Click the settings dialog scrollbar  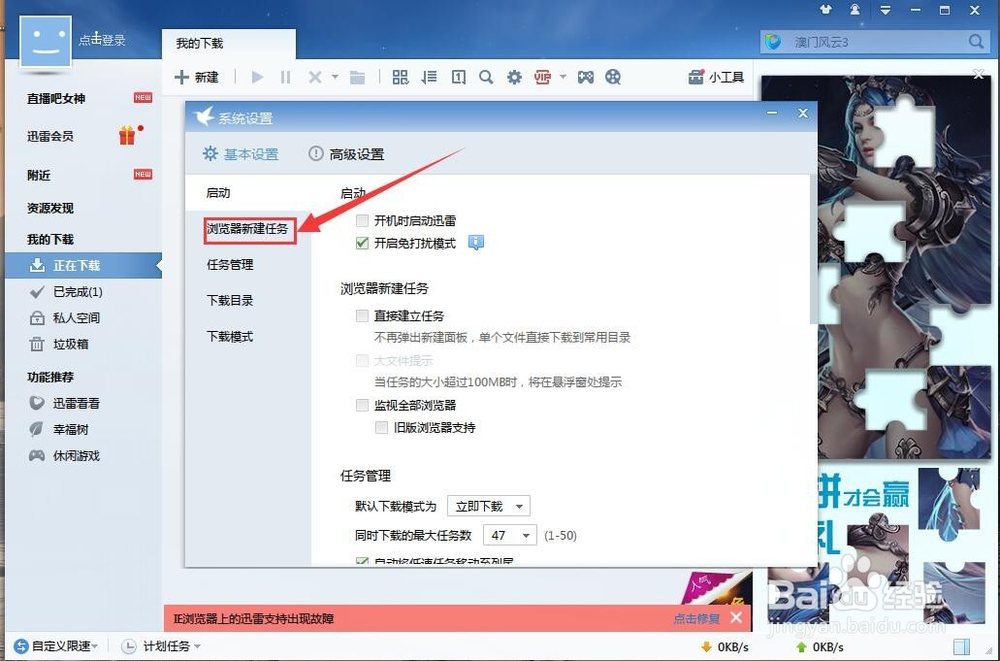[813, 249]
